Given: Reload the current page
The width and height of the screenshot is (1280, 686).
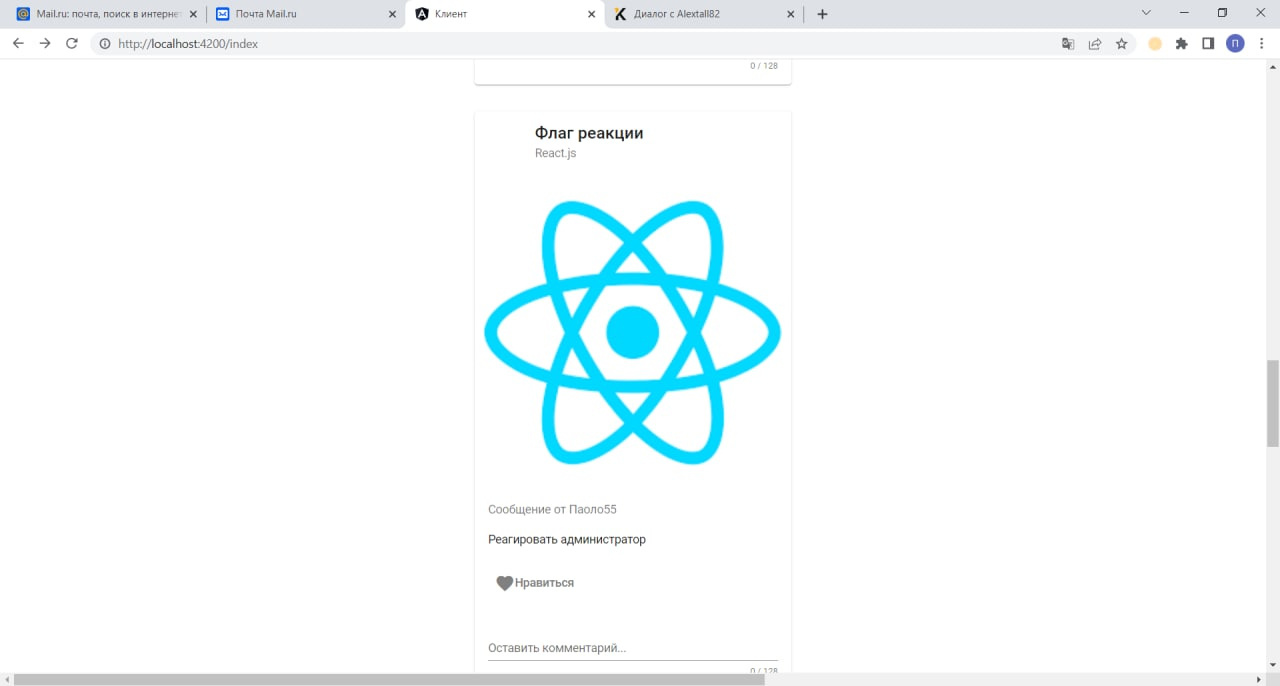Looking at the screenshot, I should click(72, 43).
